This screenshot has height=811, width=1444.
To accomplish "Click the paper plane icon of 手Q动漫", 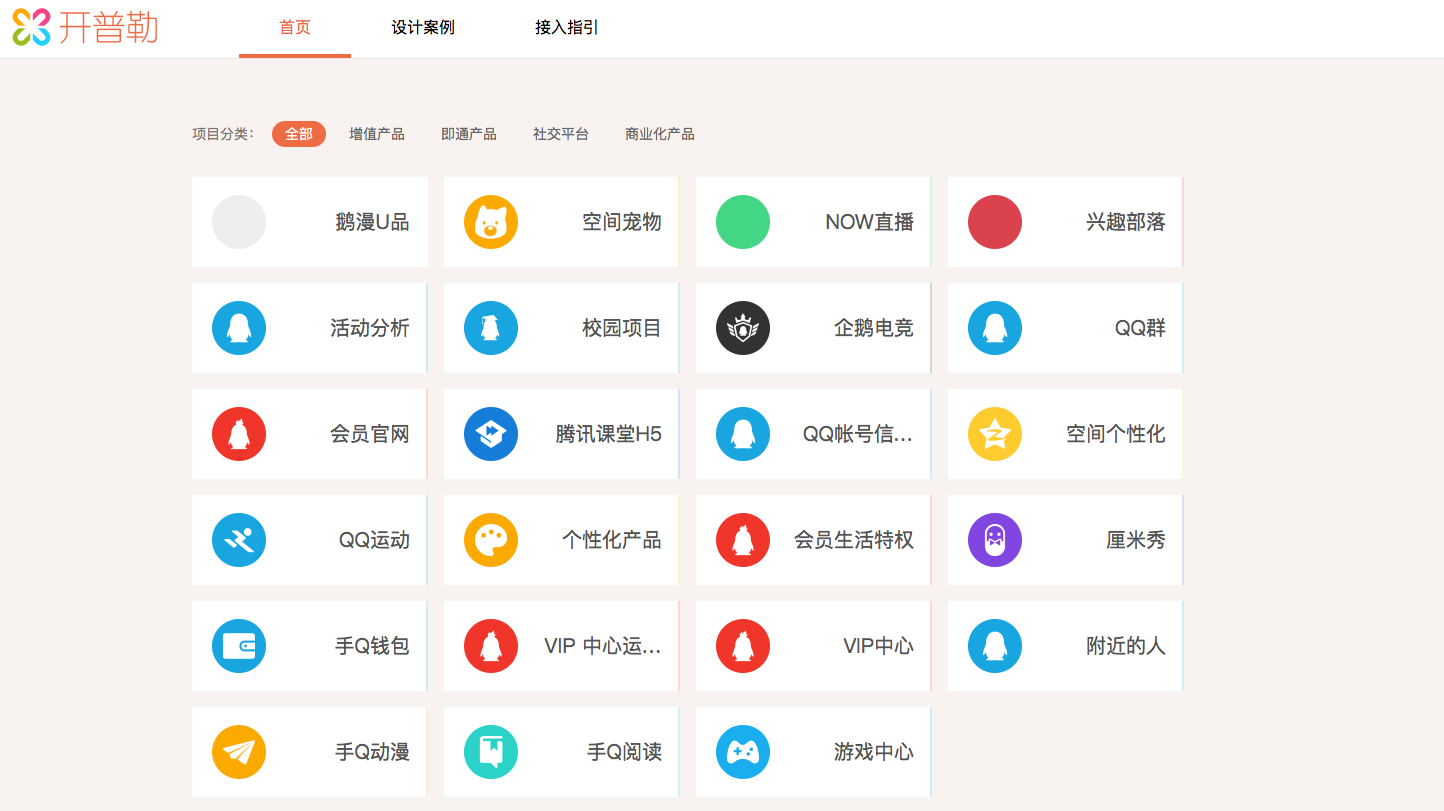I will point(239,752).
